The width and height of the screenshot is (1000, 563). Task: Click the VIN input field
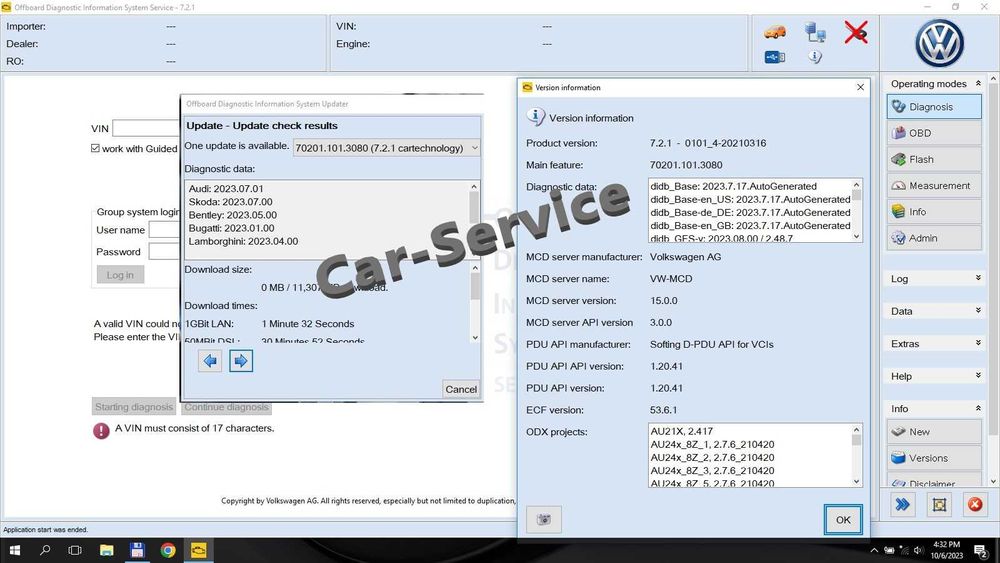146,128
